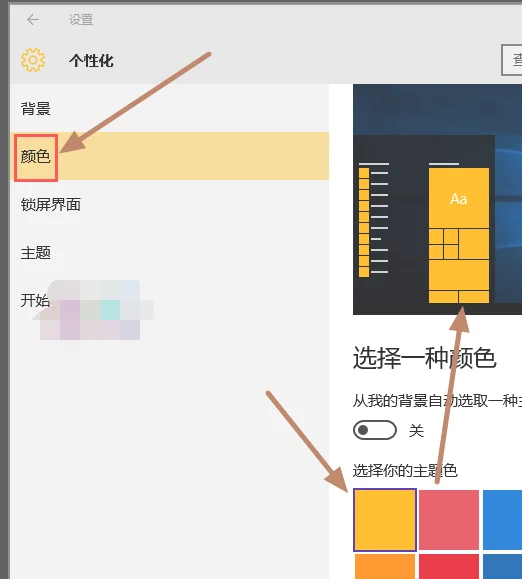The image size is (522, 579).
Task: Toggle automatic accent color from background
Action: click(375, 430)
